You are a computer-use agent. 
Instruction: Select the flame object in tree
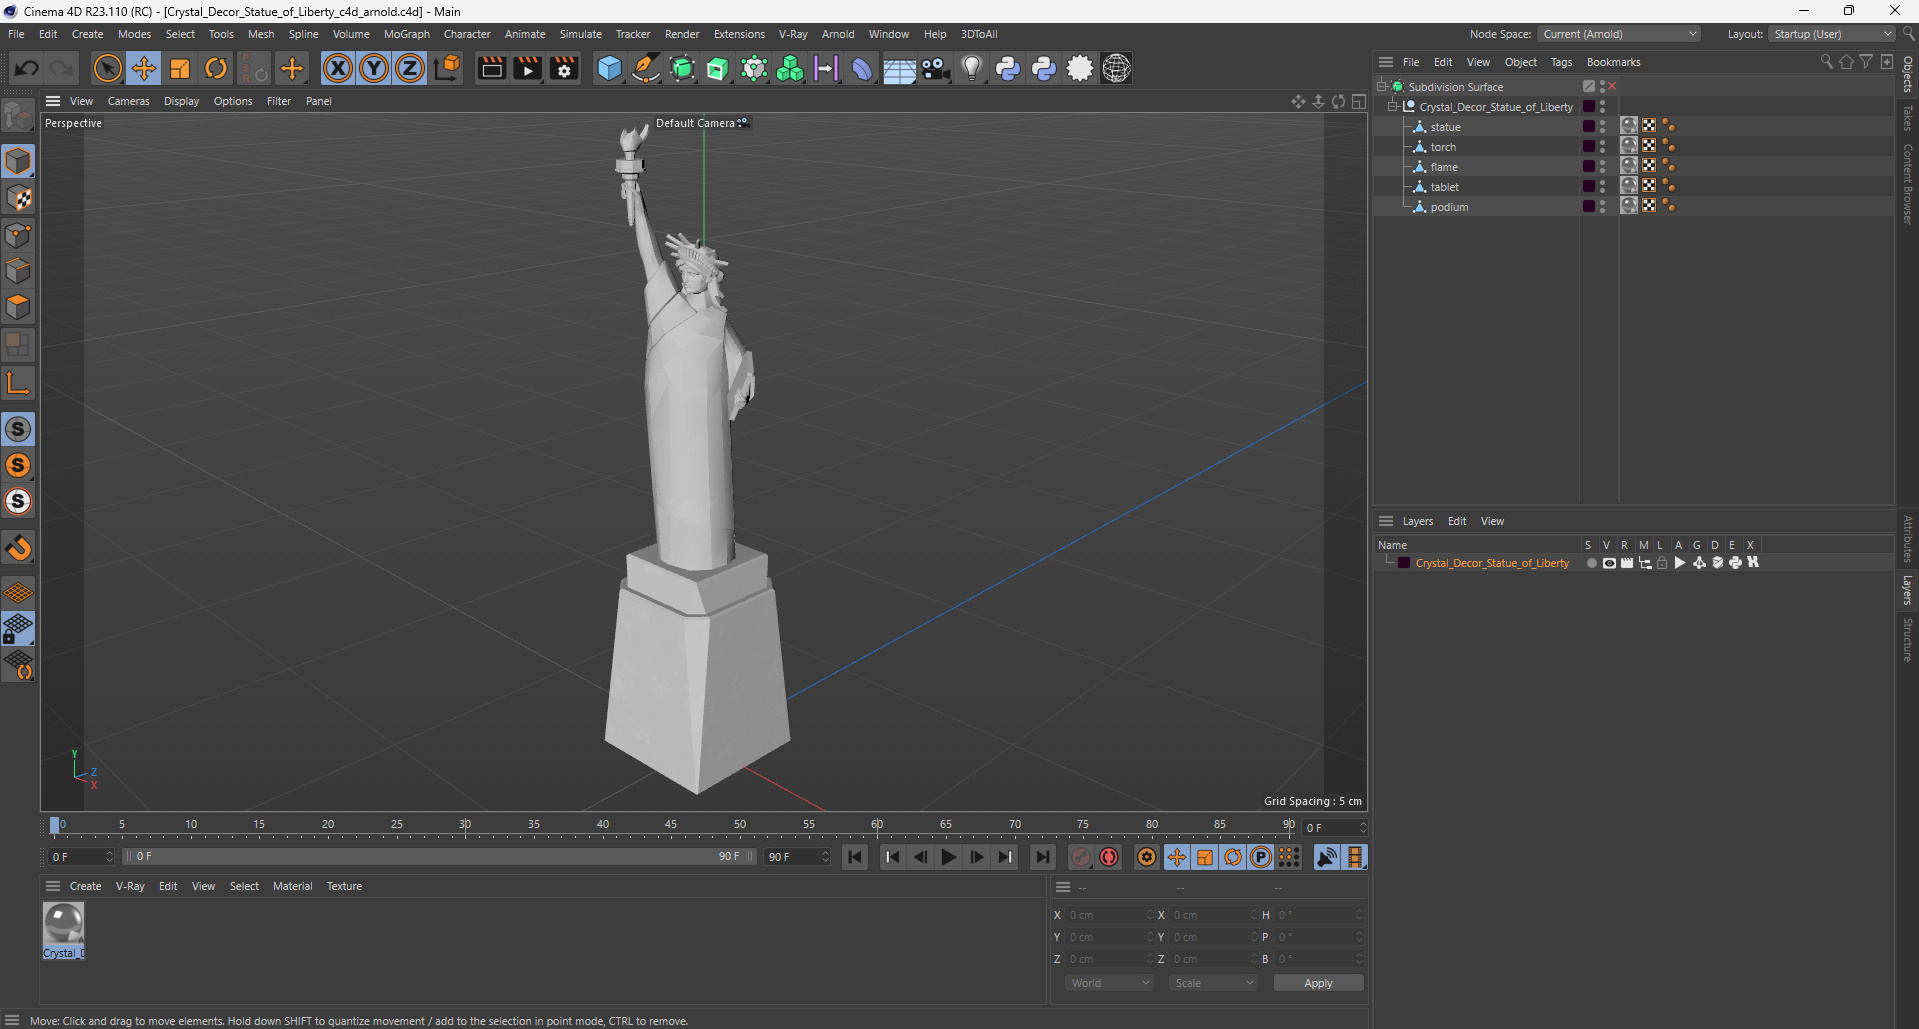tap(1444, 167)
